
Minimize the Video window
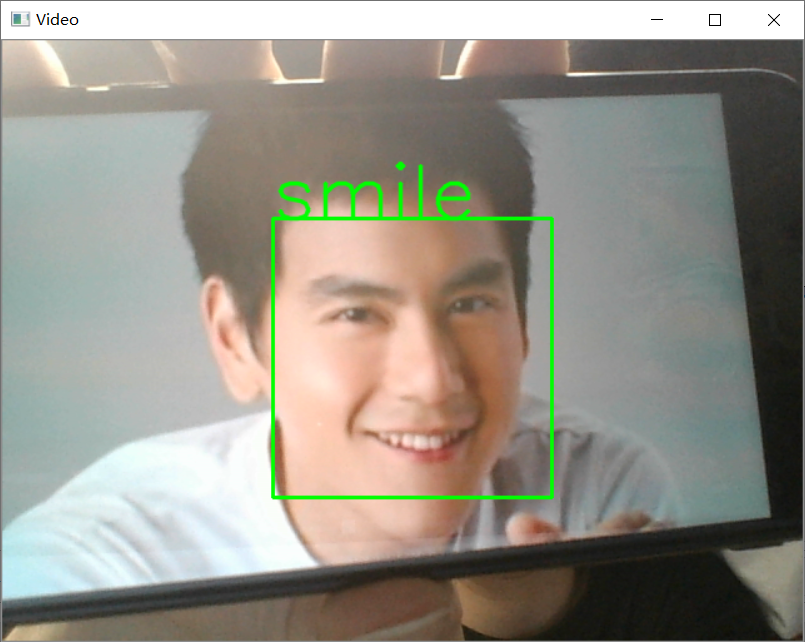click(657, 20)
